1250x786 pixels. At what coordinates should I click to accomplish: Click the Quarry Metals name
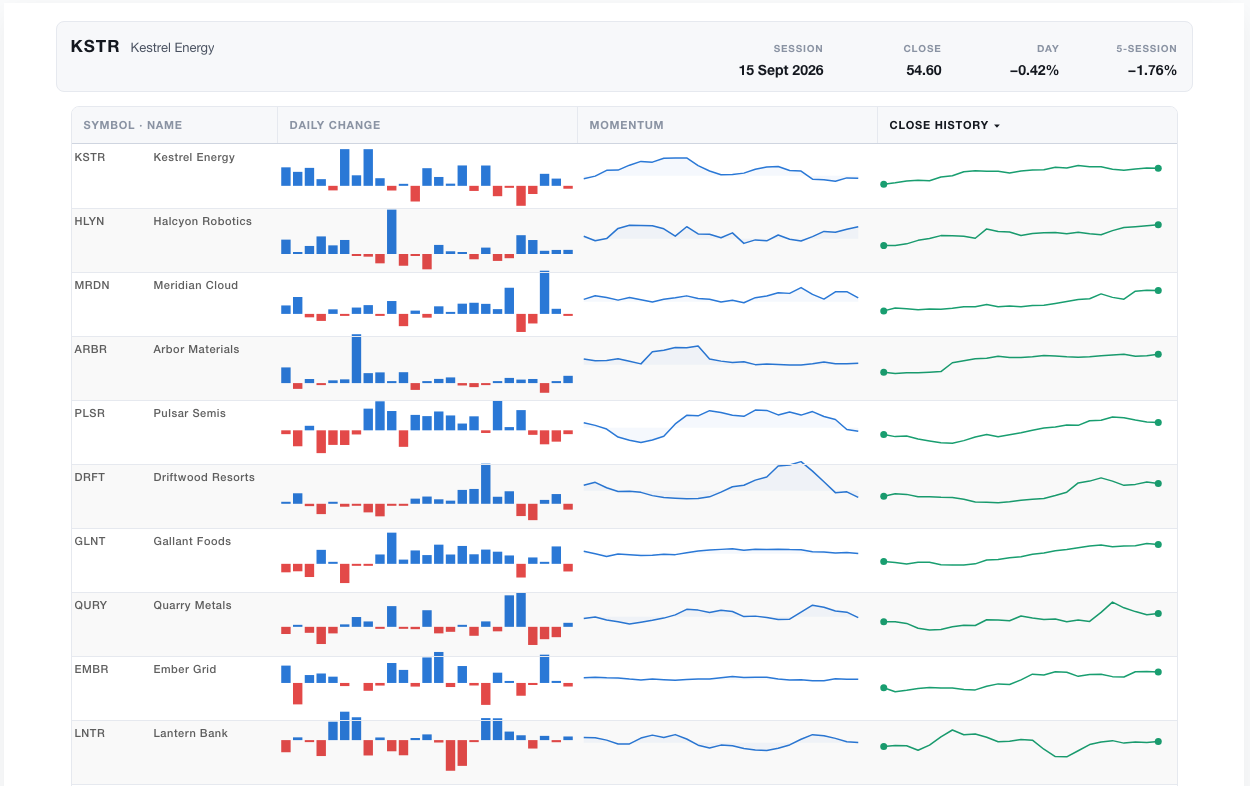coord(193,605)
